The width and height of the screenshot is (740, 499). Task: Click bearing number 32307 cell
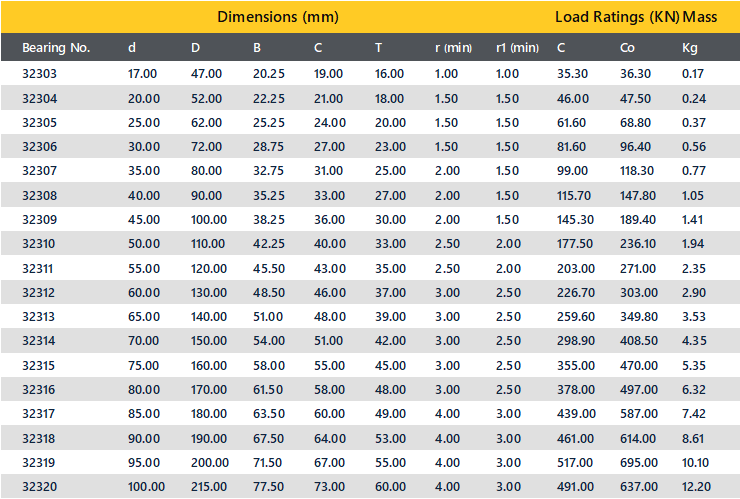coord(39,171)
